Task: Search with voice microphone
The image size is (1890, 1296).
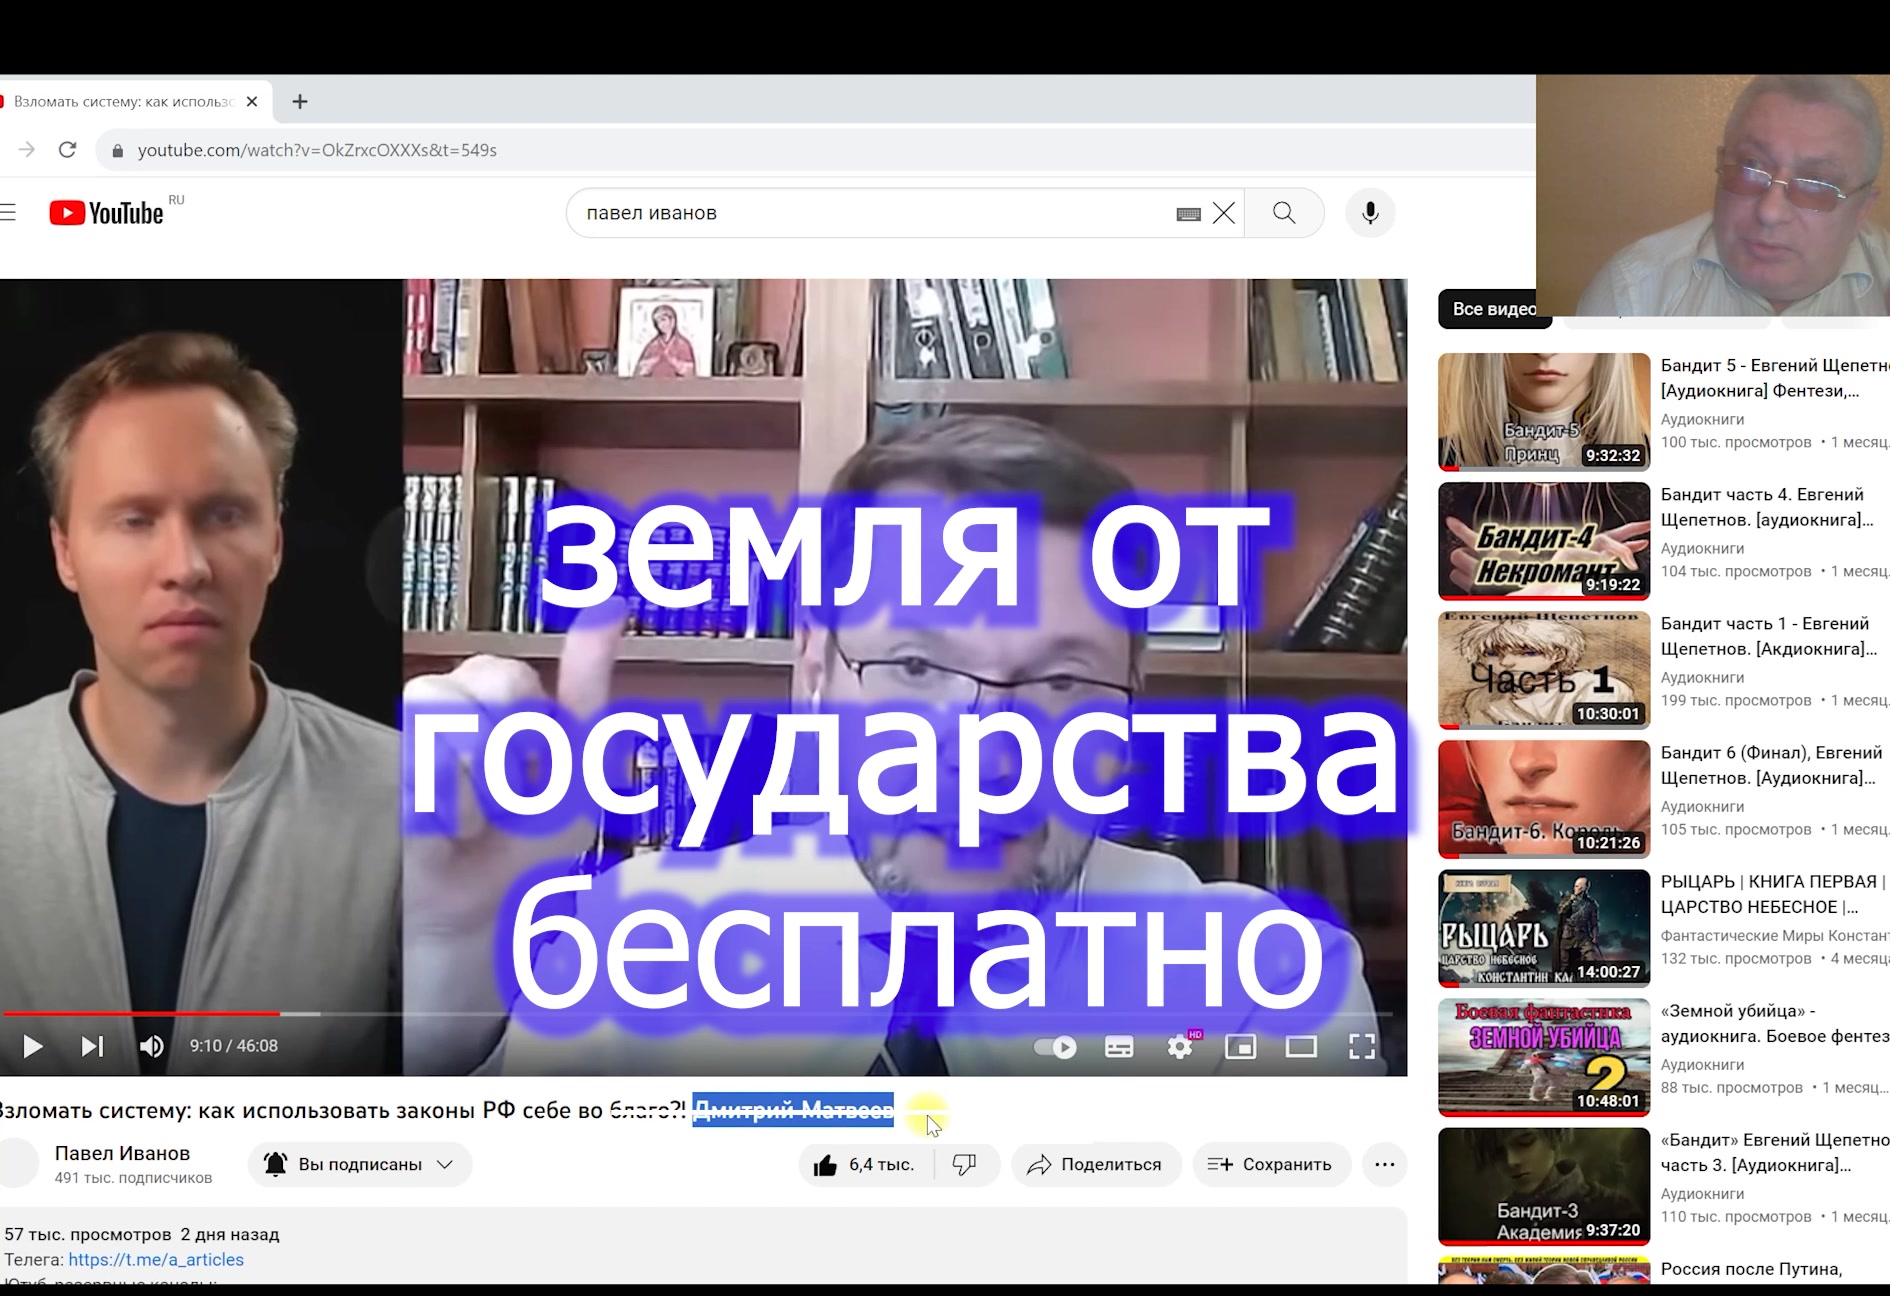Action: tap(1370, 213)
